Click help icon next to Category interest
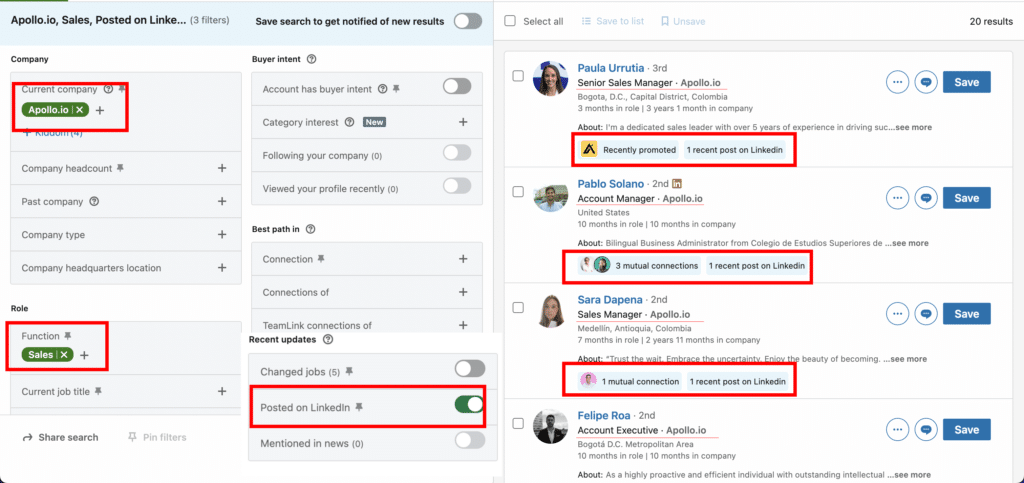The width and height of the screenshot is (1024, 483). click(x=349, y=122)
